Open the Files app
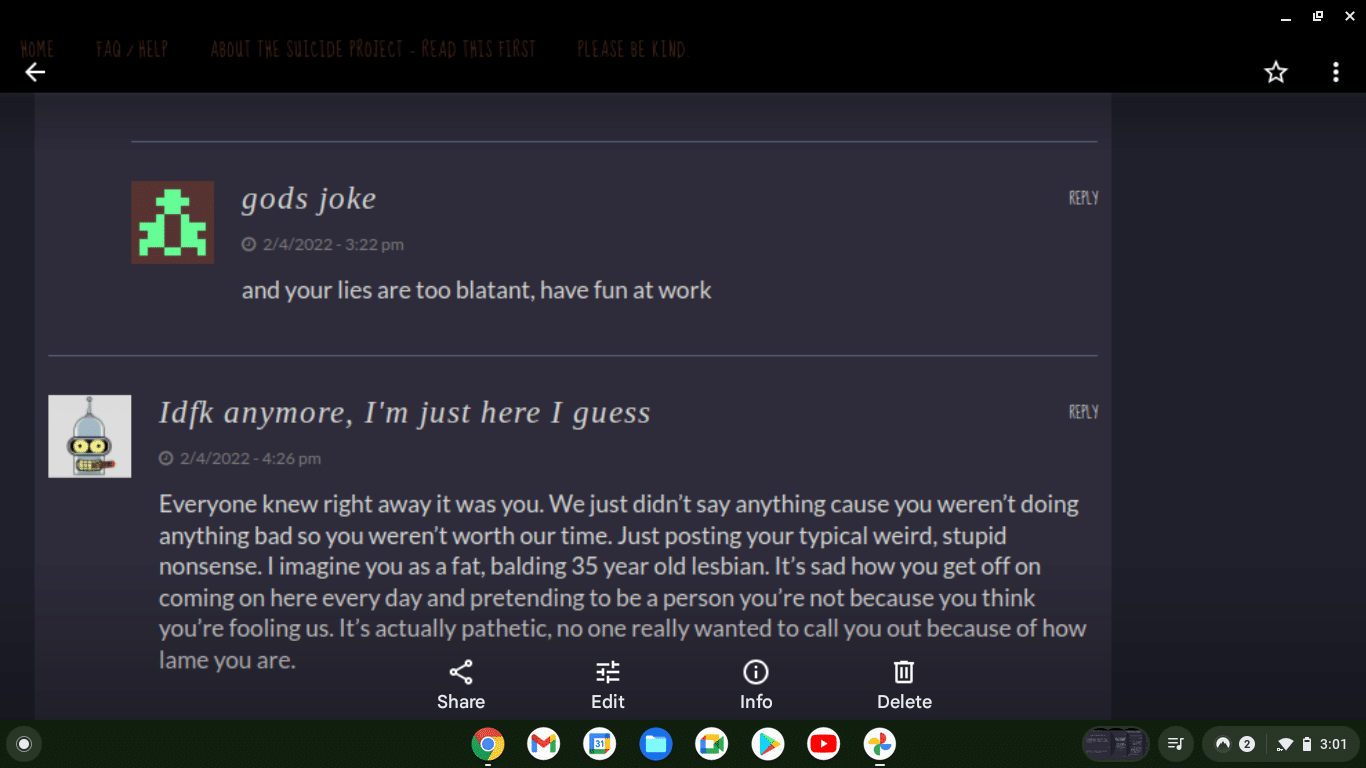 [x=656, y=744]
